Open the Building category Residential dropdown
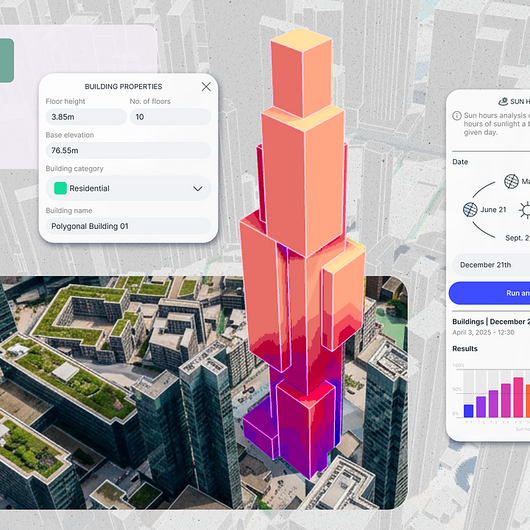The image size is (530, 530). pos(128,188)
